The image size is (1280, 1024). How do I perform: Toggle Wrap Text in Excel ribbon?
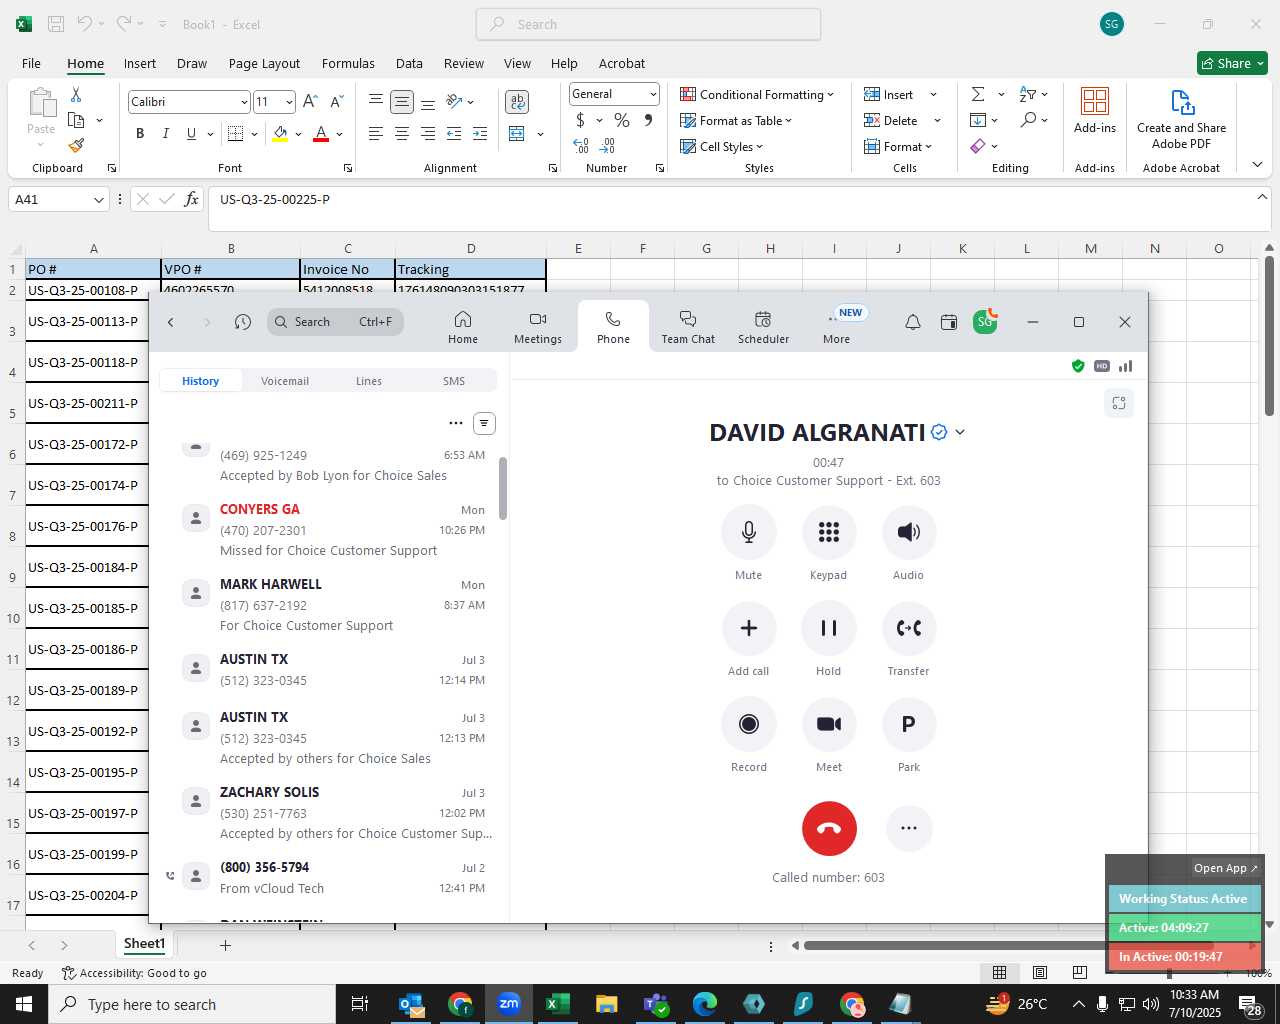coord(517,102)
